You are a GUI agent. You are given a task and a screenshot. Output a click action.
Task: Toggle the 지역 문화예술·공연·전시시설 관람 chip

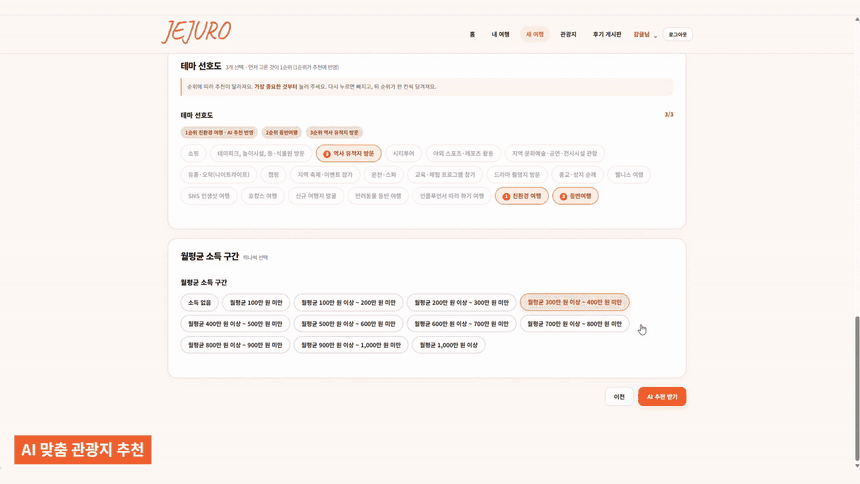[555, 154]
